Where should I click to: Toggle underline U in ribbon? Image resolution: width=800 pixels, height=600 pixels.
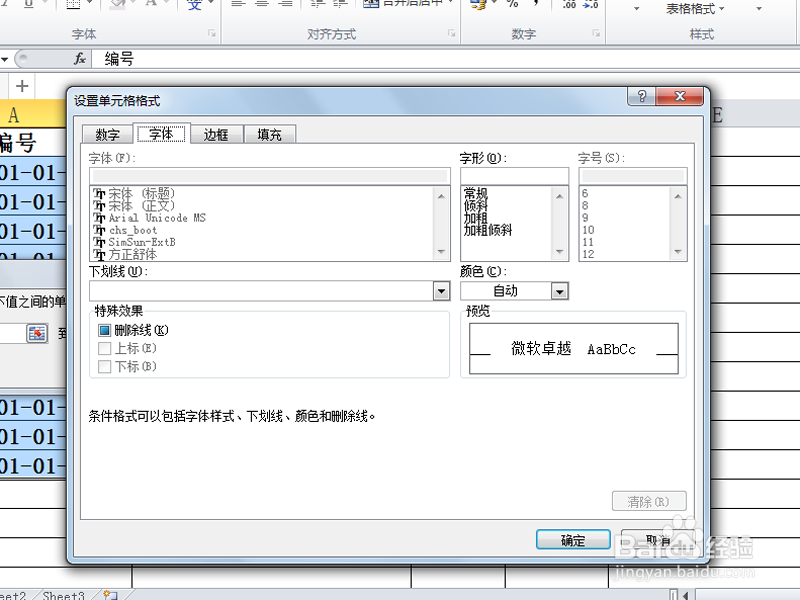point(29,4)
